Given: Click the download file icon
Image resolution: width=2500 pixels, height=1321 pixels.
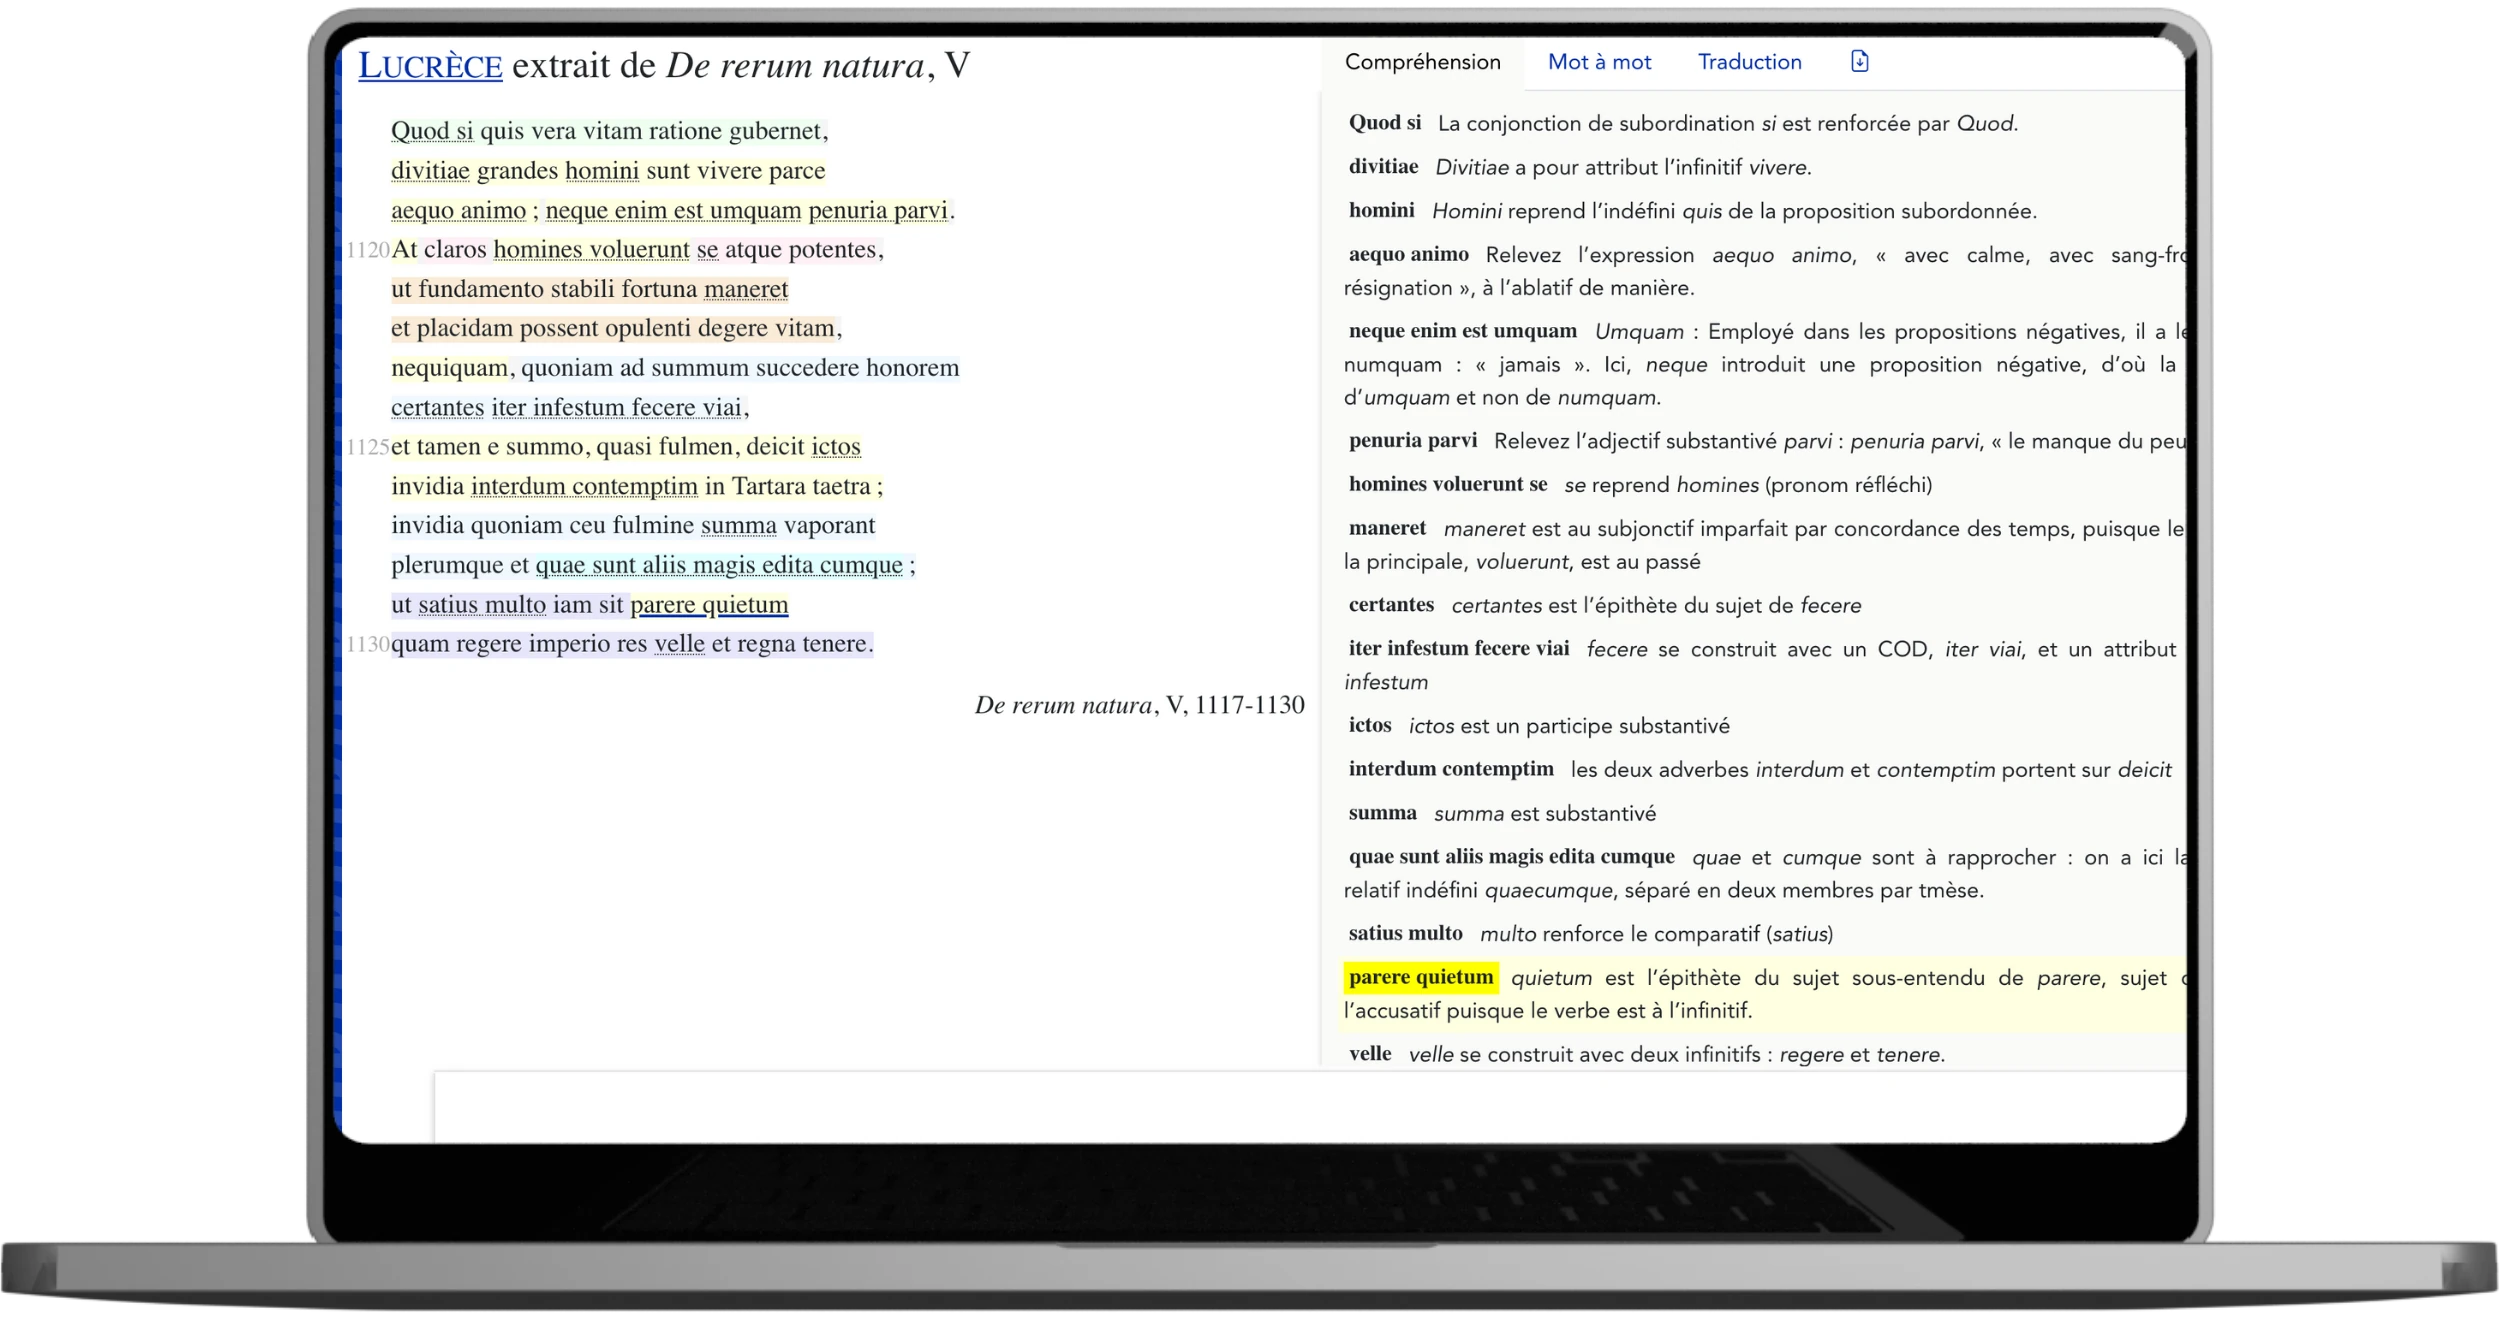Looking at the screenshot, I should coord(1859,62).
